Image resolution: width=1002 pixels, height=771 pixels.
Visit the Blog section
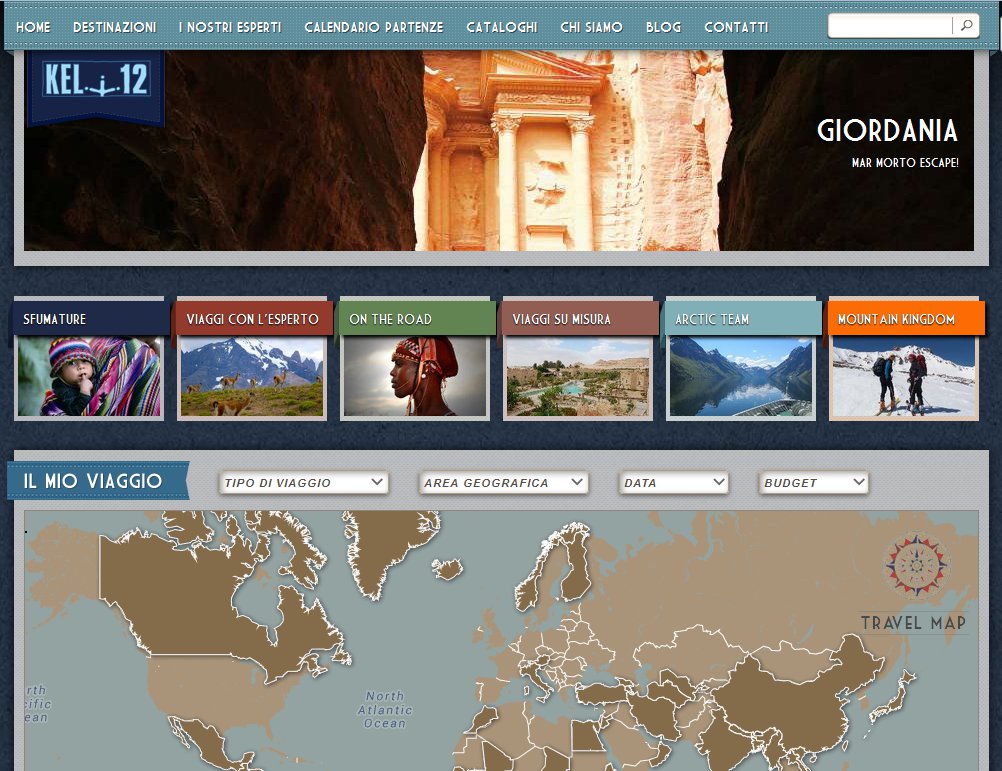(663, 27)
